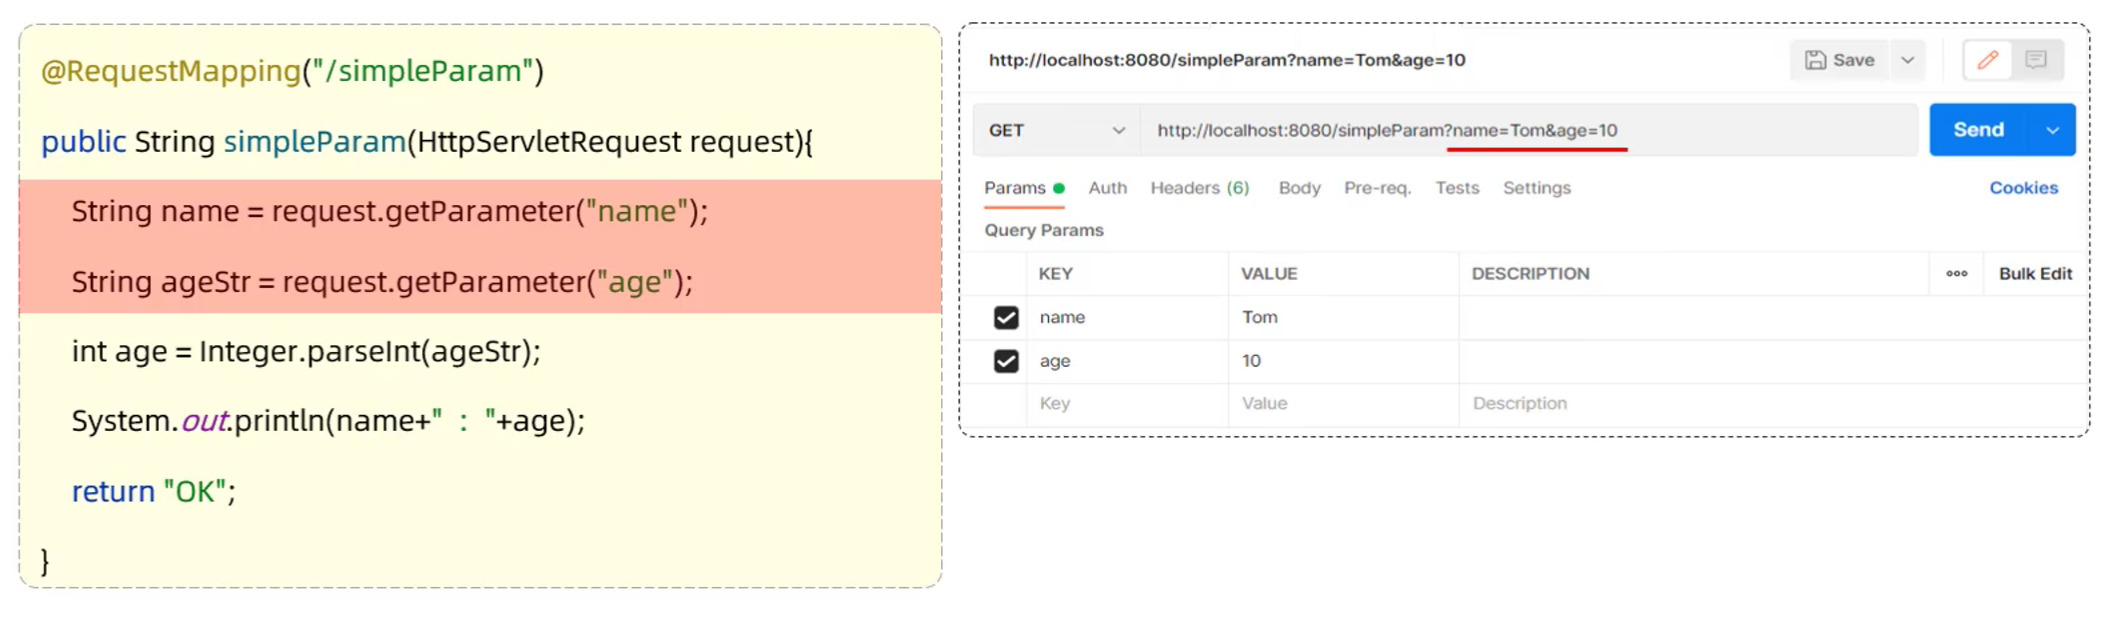
Task: Expand the Save options arrow
Action: (x=1908, y=60)
